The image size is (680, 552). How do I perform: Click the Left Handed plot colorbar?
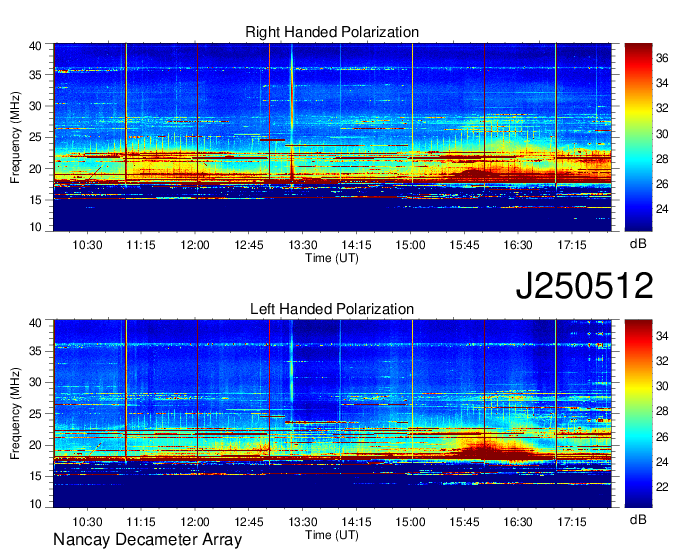tap(638, 414)
